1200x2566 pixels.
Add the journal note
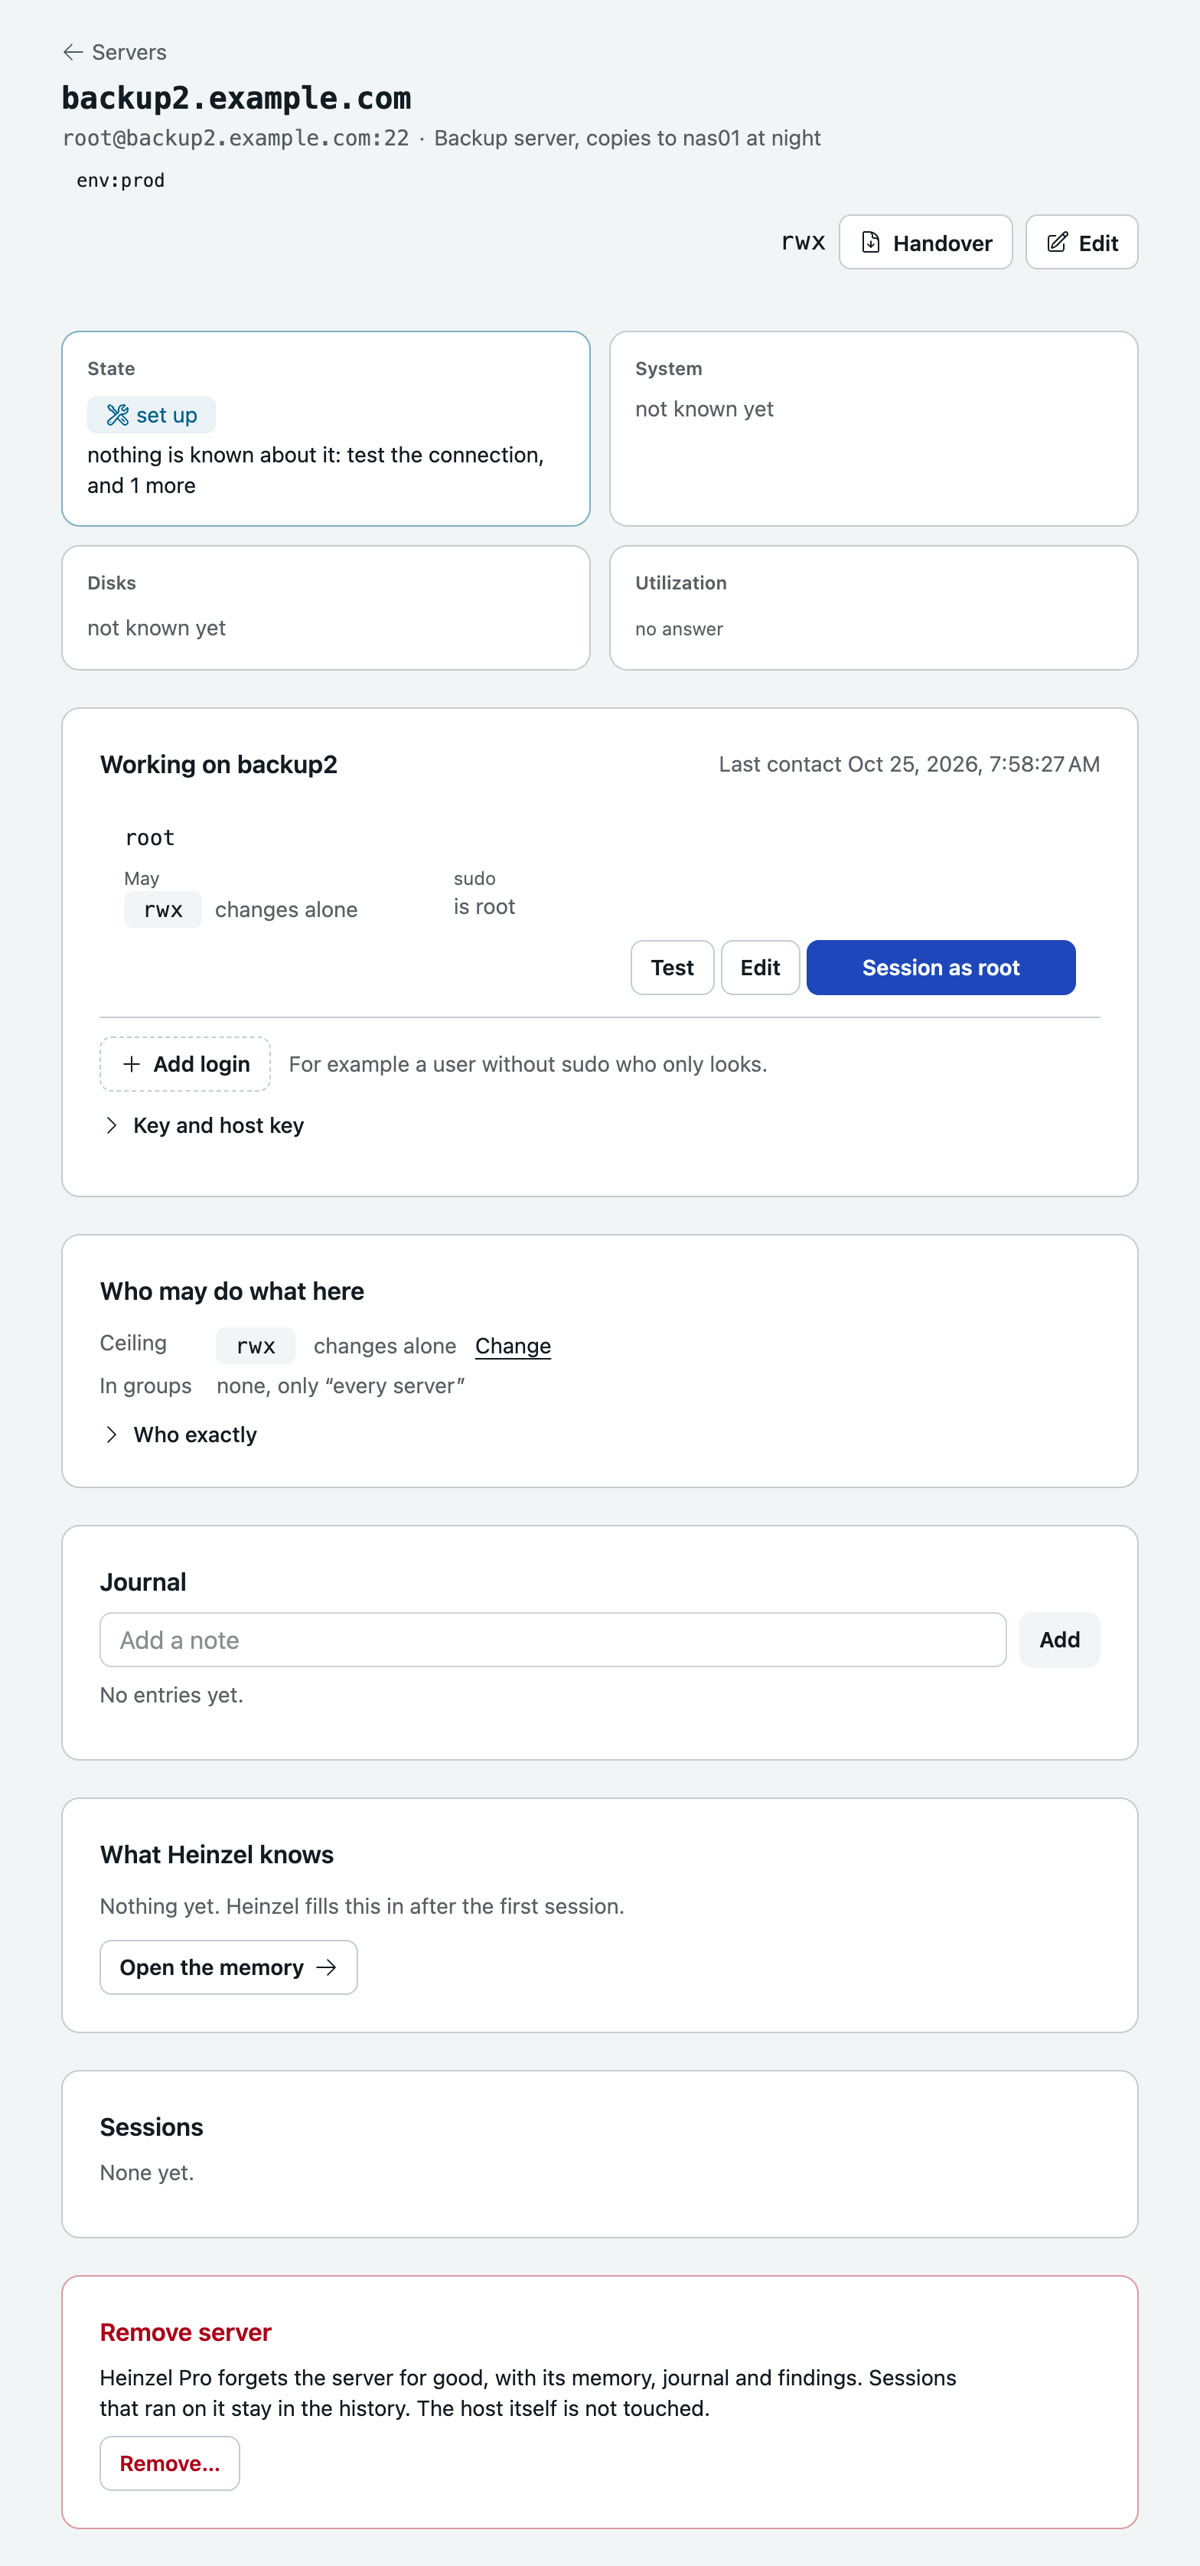click(1059, 1640)
